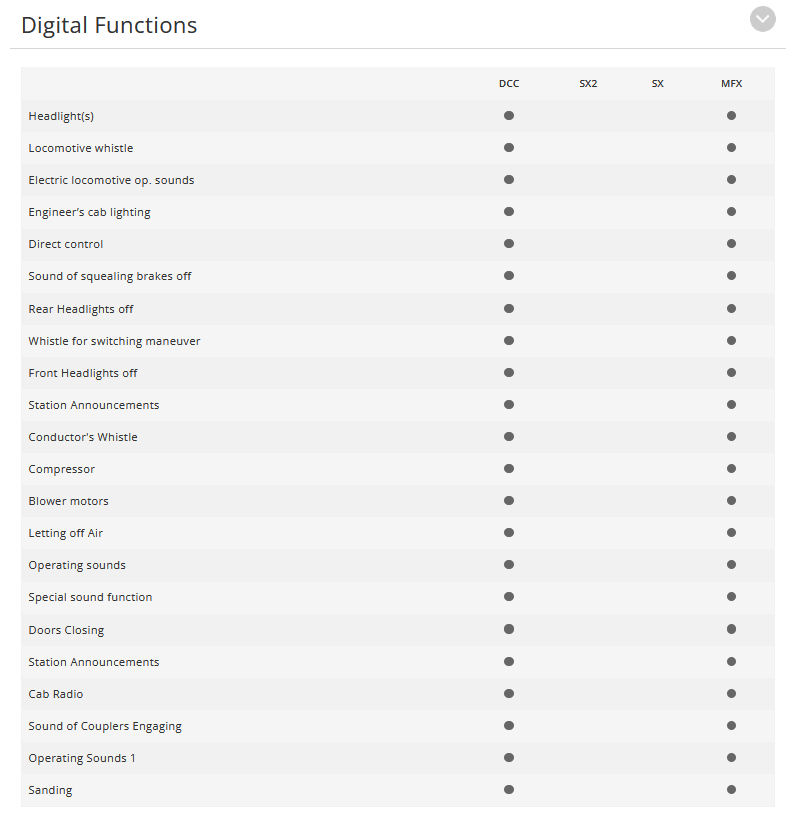Click the DCC dot for Direct control
Screen dimensions: 795x825
pyautogui.click(x=509, y=244)
